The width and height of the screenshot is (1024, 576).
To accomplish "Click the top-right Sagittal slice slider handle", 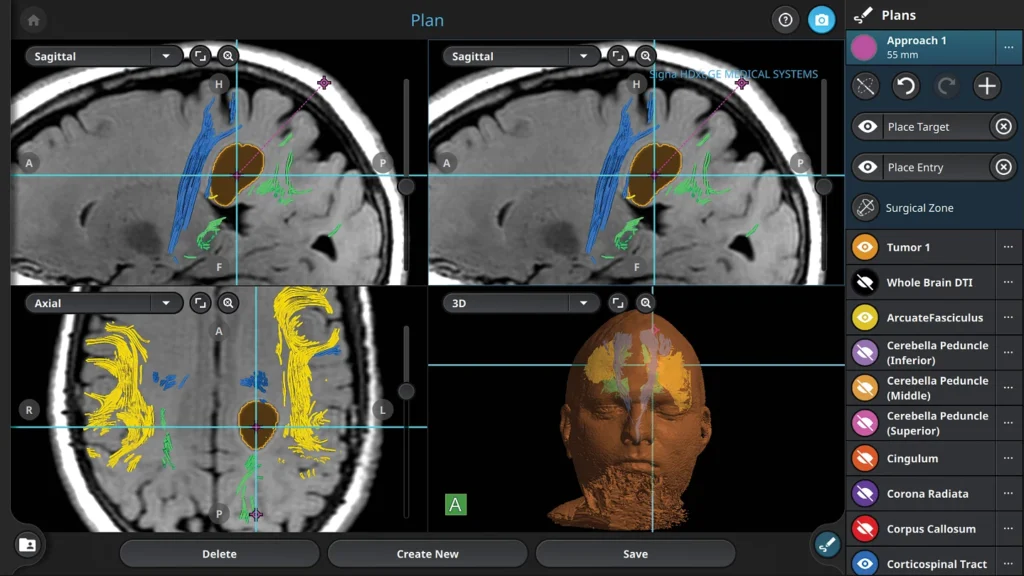I will coord(824,187).
